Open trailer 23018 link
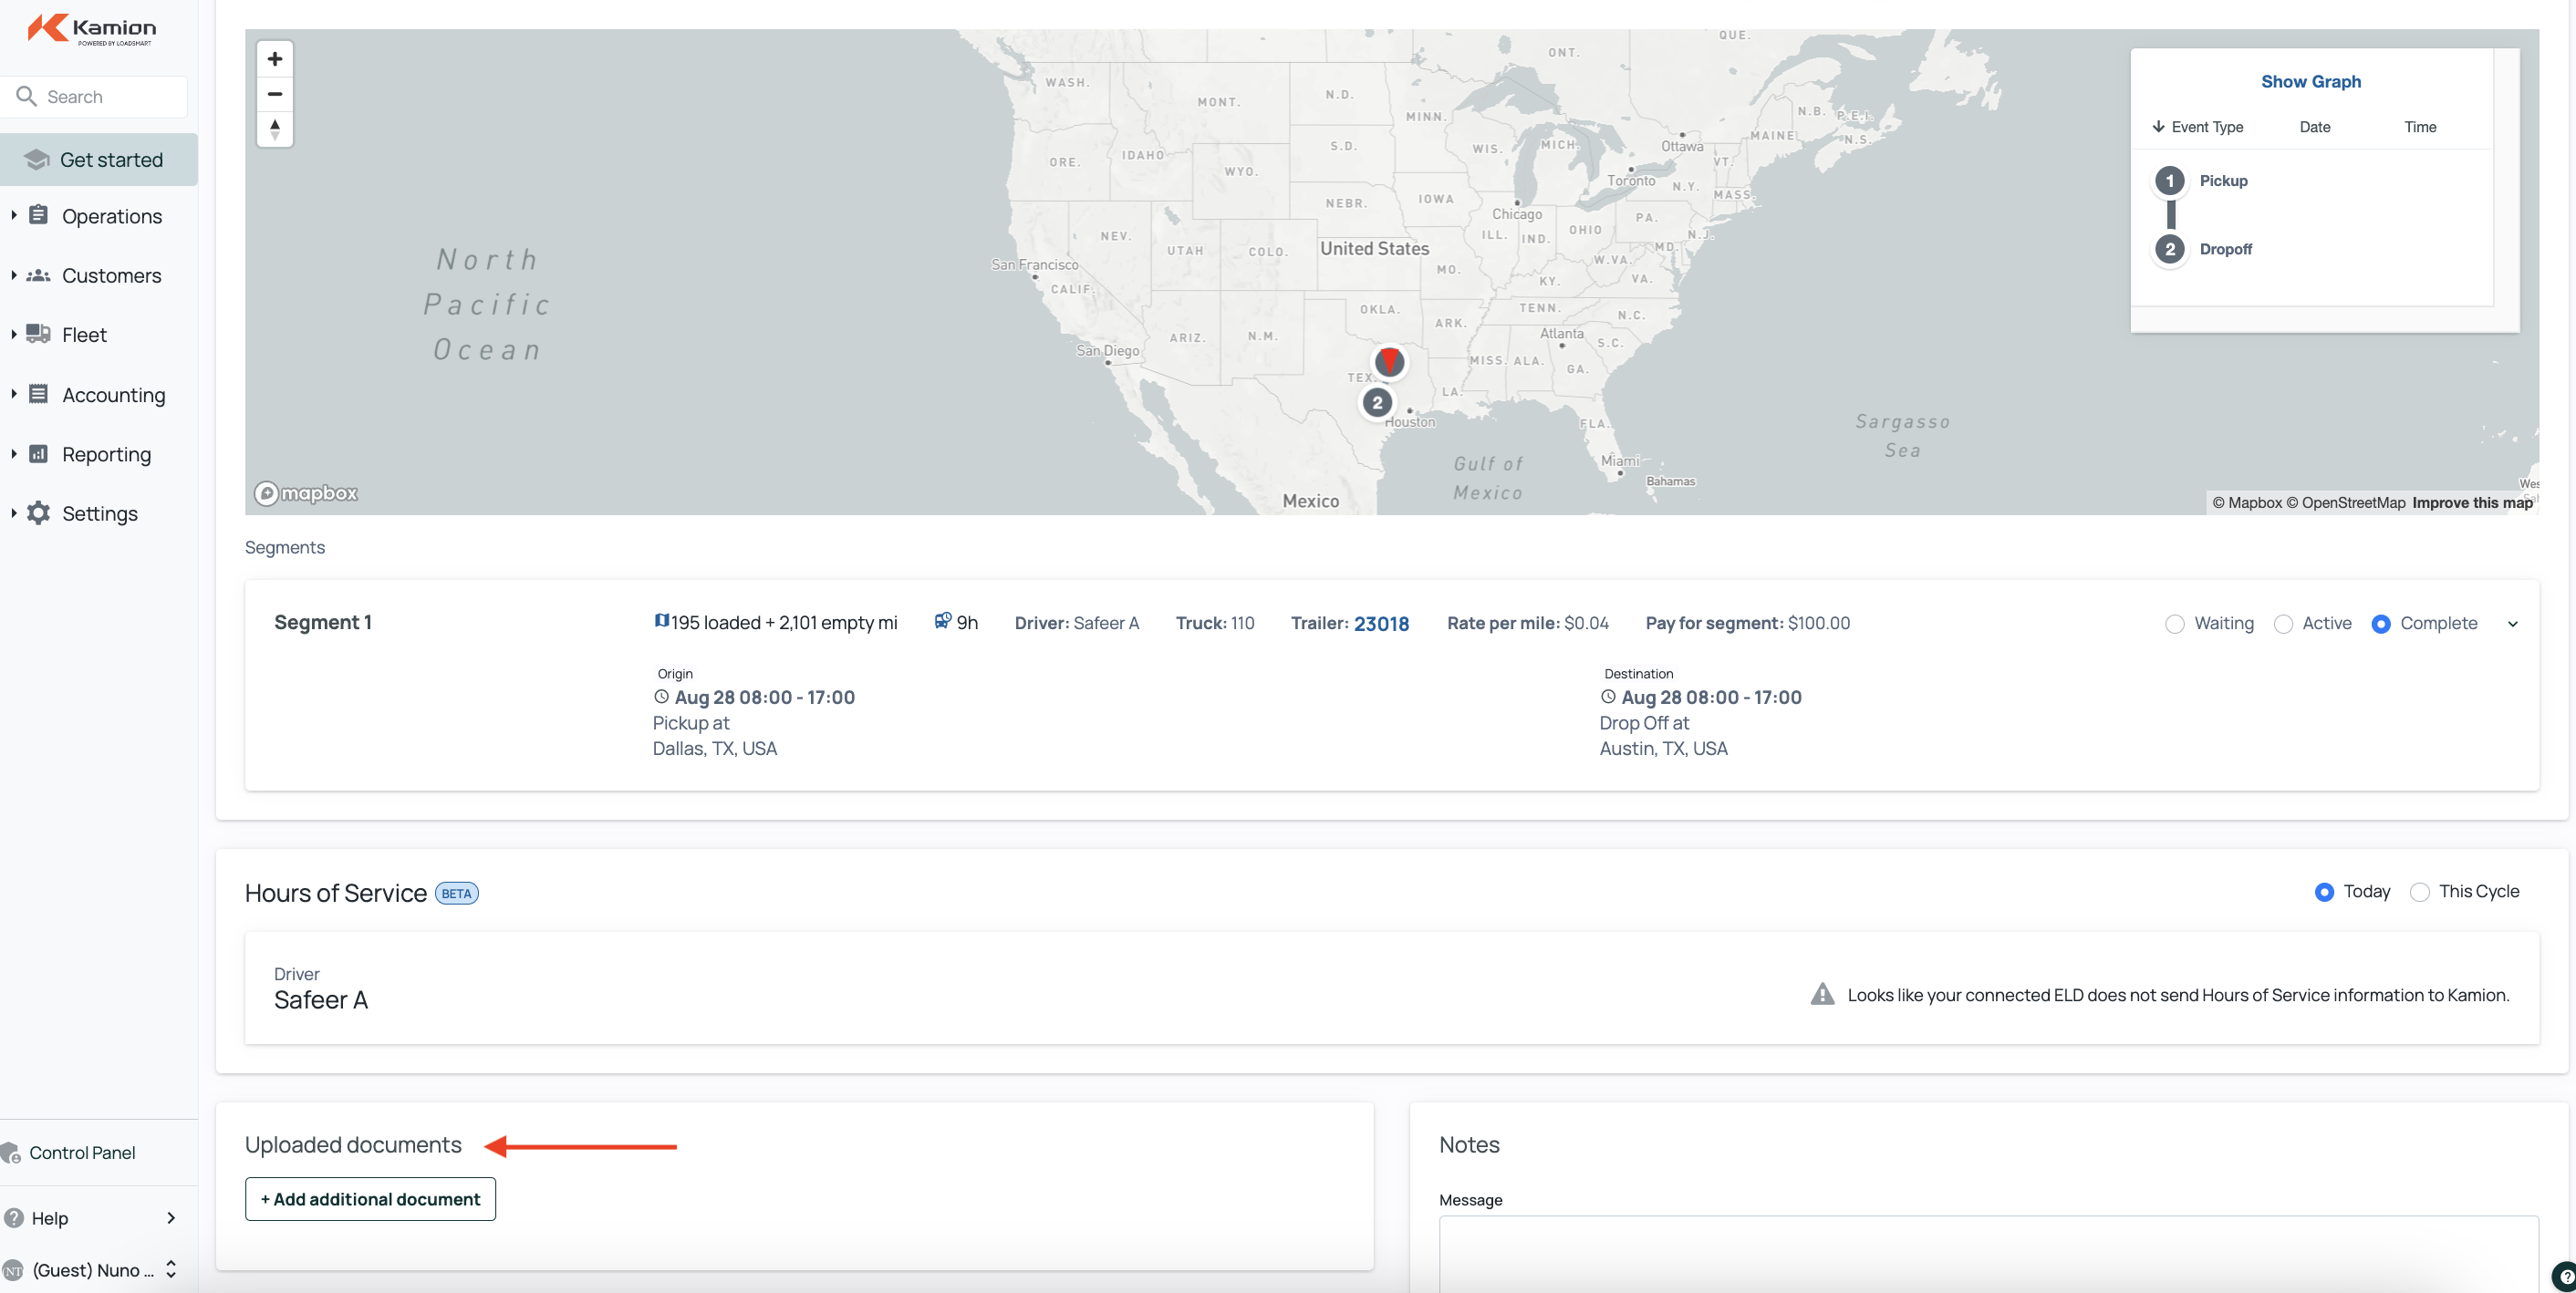The image size is (2576, 1293). pos(1381,624)
